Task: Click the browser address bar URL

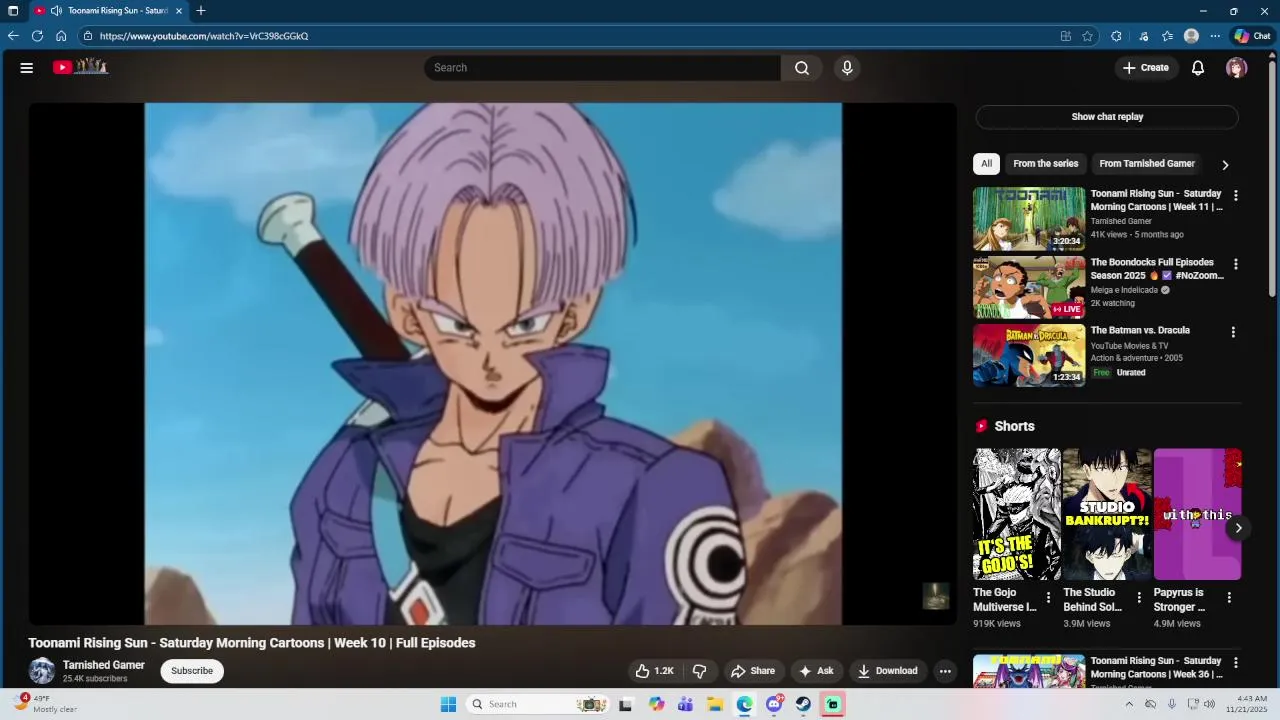Action: tap(204, 36)
